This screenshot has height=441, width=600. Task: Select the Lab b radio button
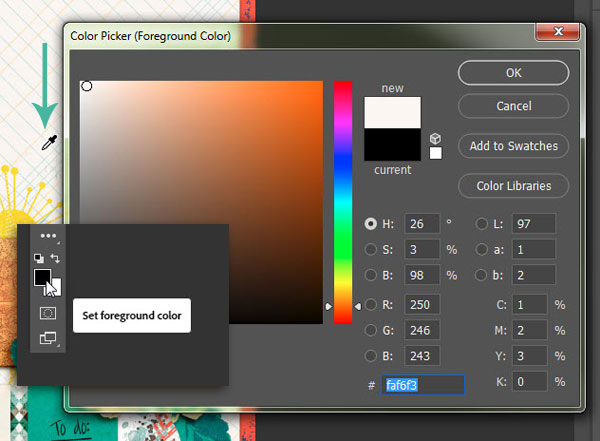point(481,275)
